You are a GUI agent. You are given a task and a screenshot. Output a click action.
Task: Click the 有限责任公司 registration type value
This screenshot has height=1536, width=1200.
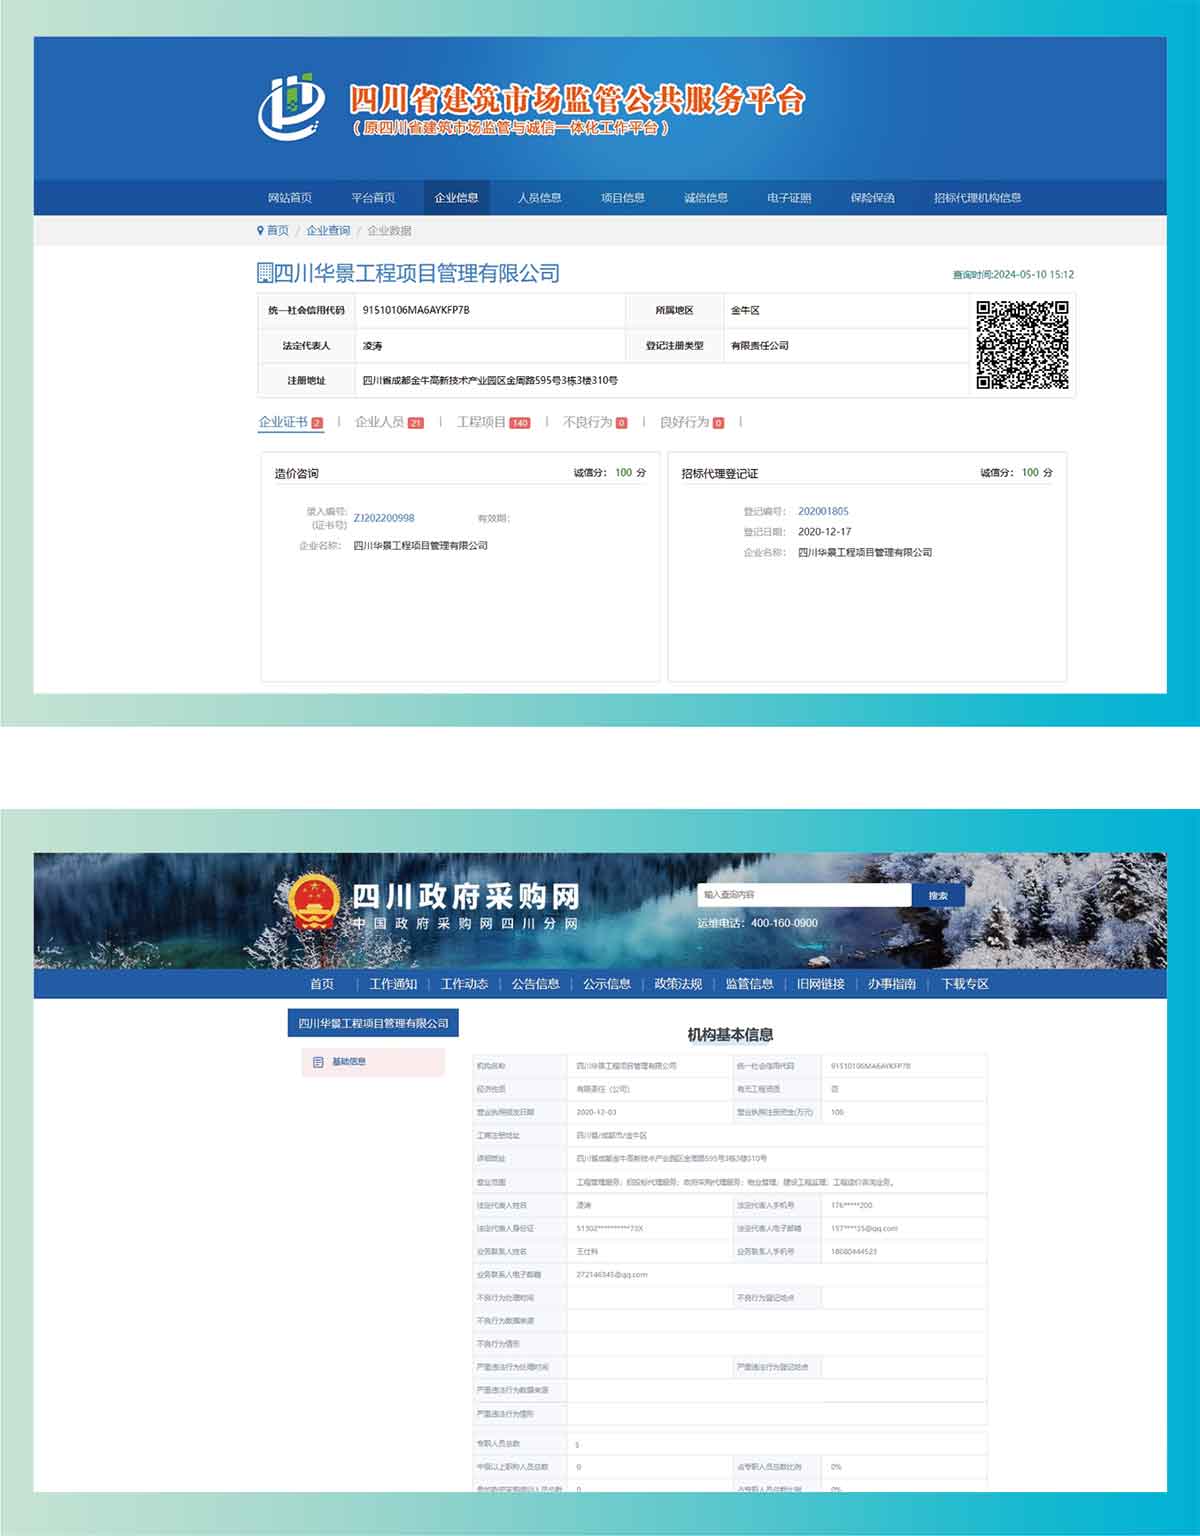pos(759,345)
